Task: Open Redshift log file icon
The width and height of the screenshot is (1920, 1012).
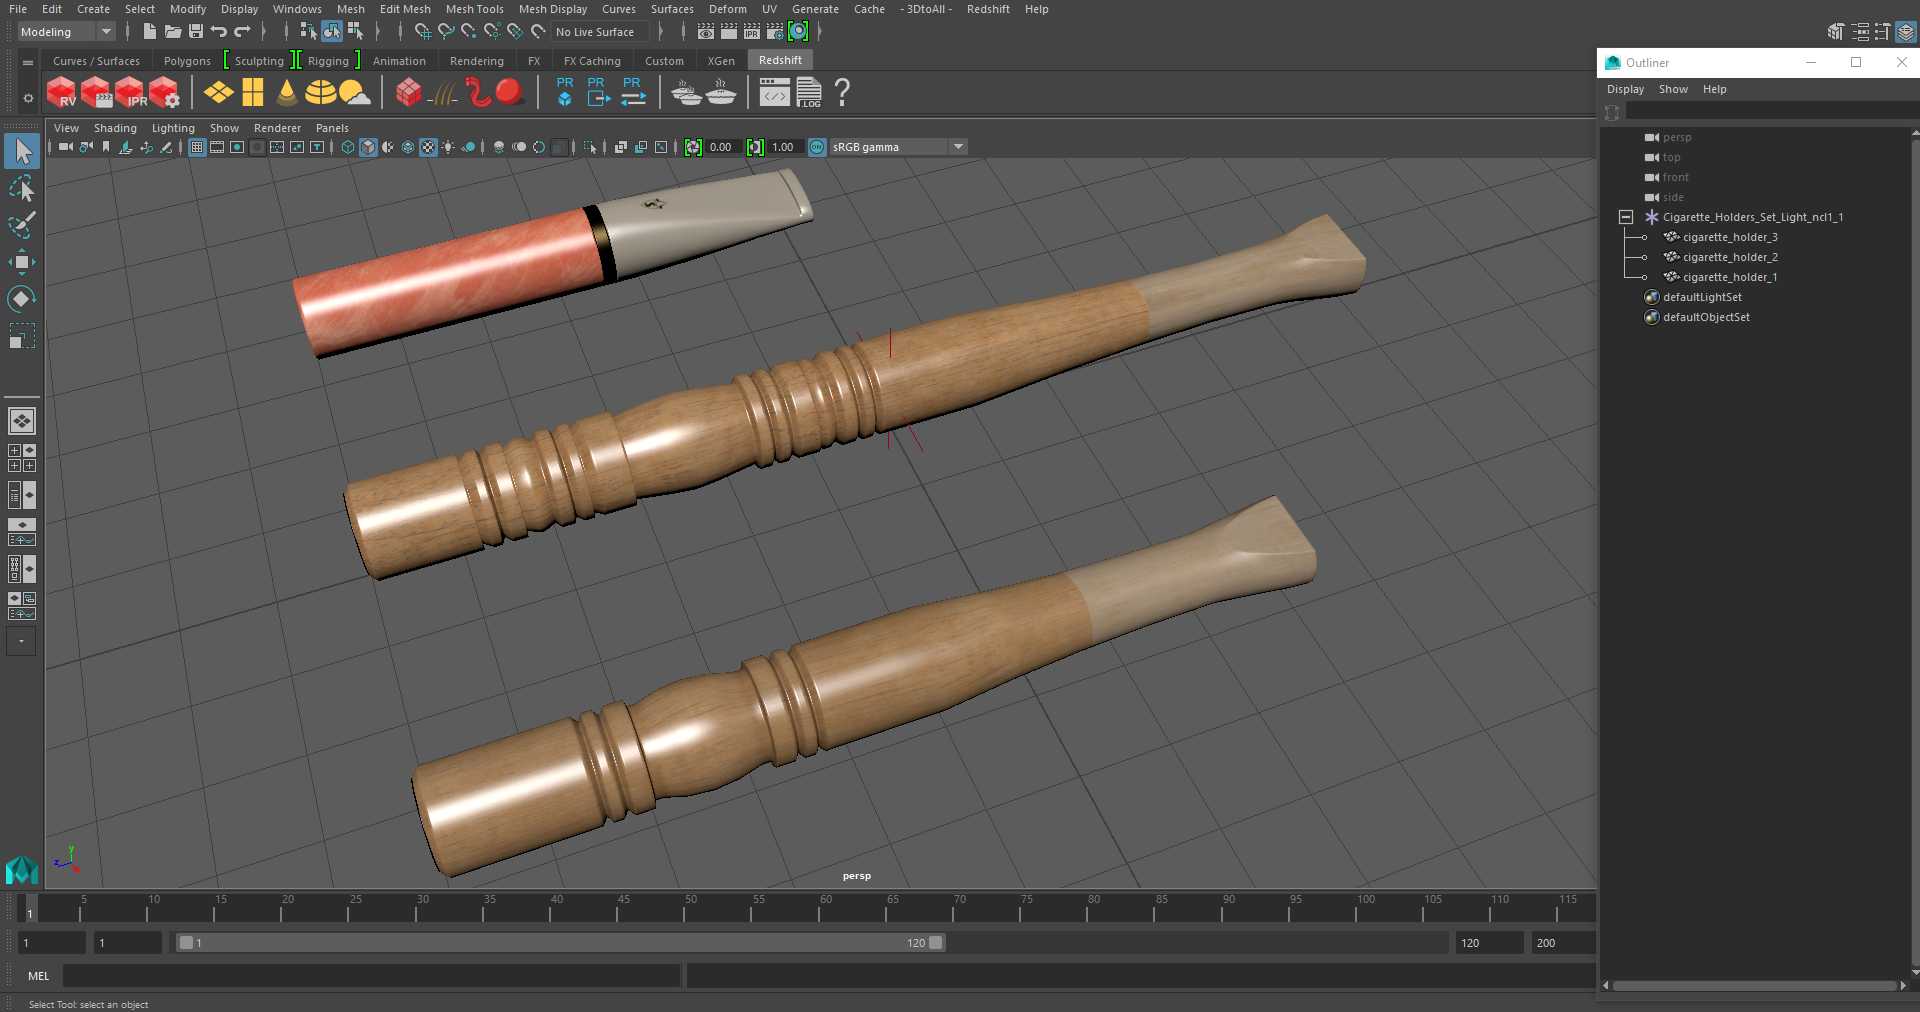Action: (x=809, y=93)
